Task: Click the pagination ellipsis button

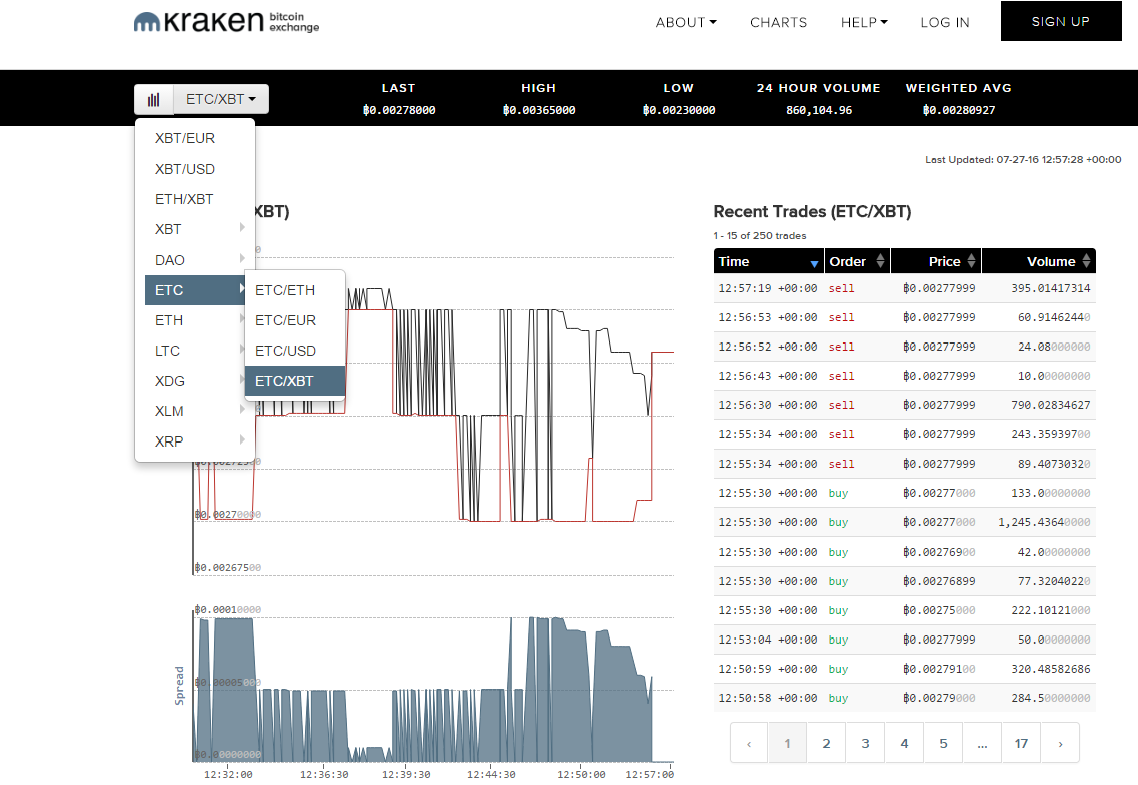Action: point(983,744)
